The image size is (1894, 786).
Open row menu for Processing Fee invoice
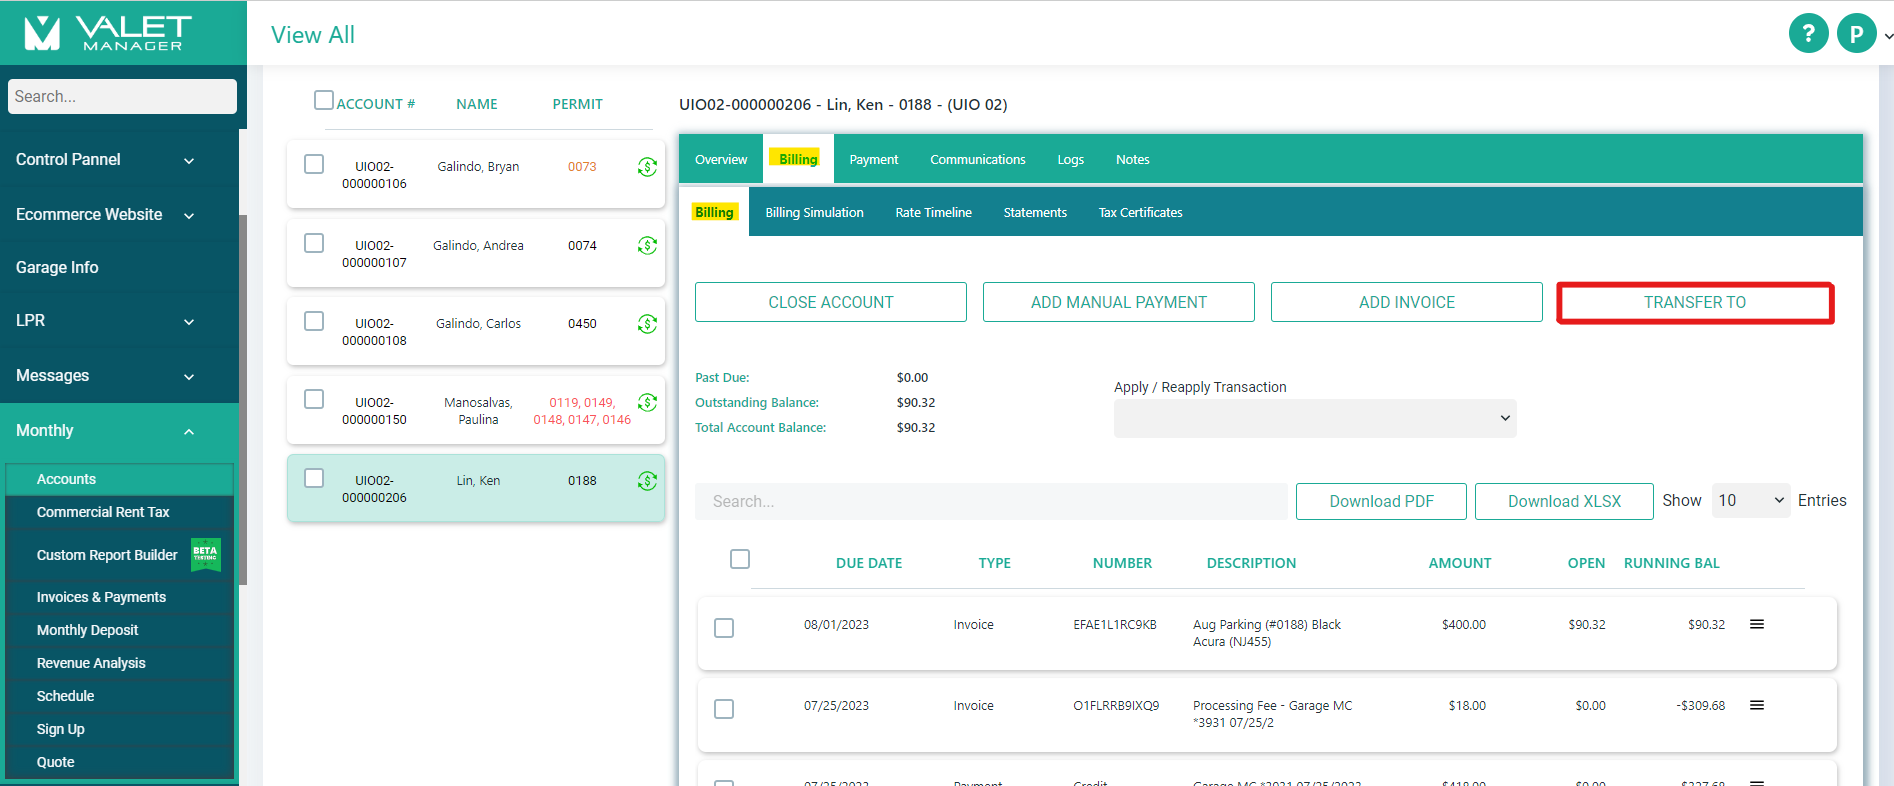[x=1756, y=706]
